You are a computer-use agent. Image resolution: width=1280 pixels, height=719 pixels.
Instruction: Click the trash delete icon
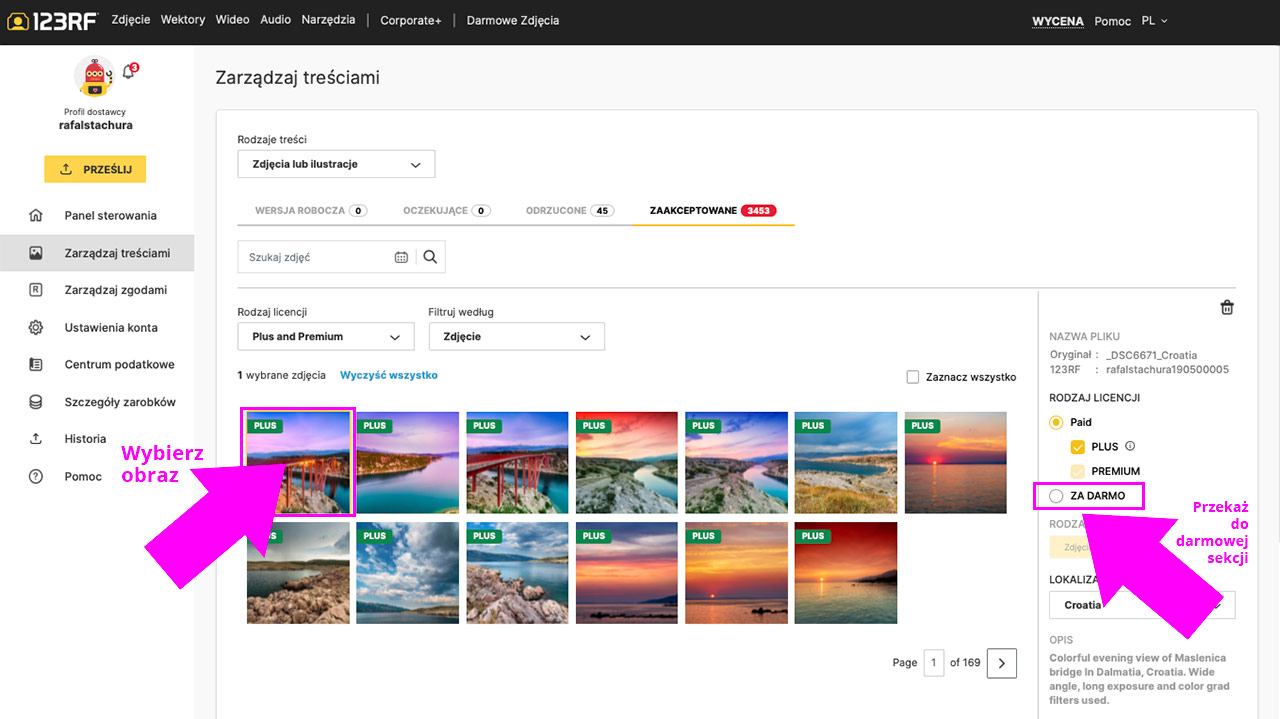[1227, 308]
